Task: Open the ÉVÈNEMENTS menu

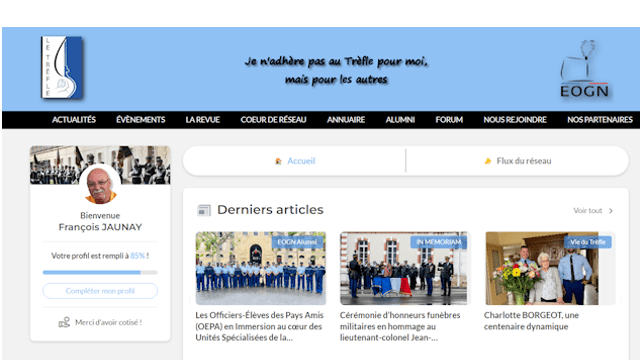Action: pyautogui.click(x=140, y=120)
